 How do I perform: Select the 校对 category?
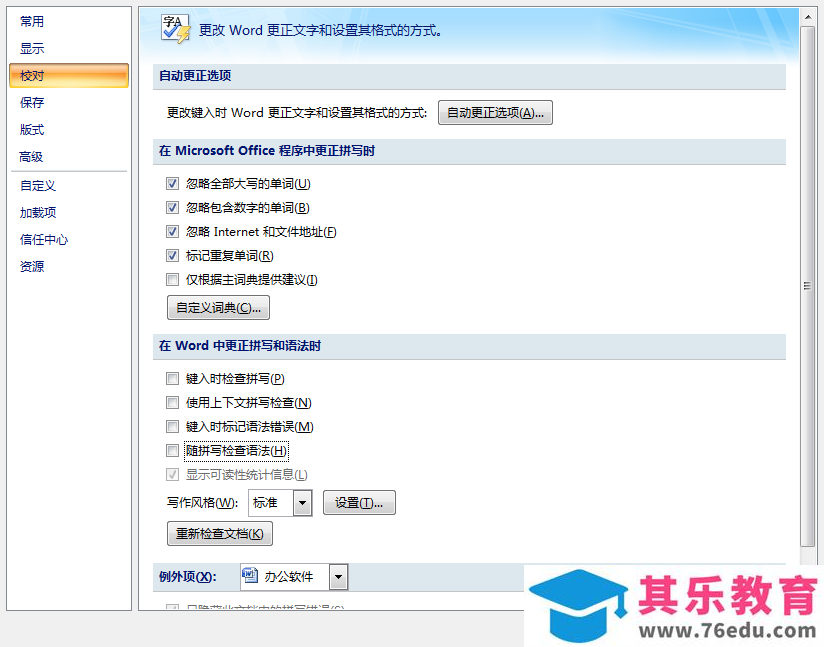click(69, 75)
